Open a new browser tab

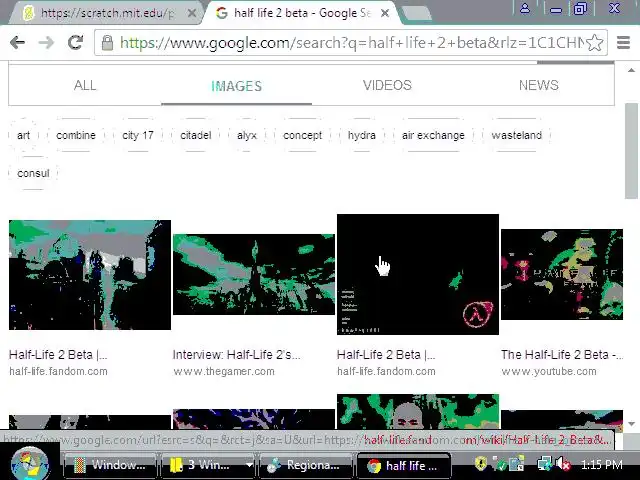click(416, 13)
